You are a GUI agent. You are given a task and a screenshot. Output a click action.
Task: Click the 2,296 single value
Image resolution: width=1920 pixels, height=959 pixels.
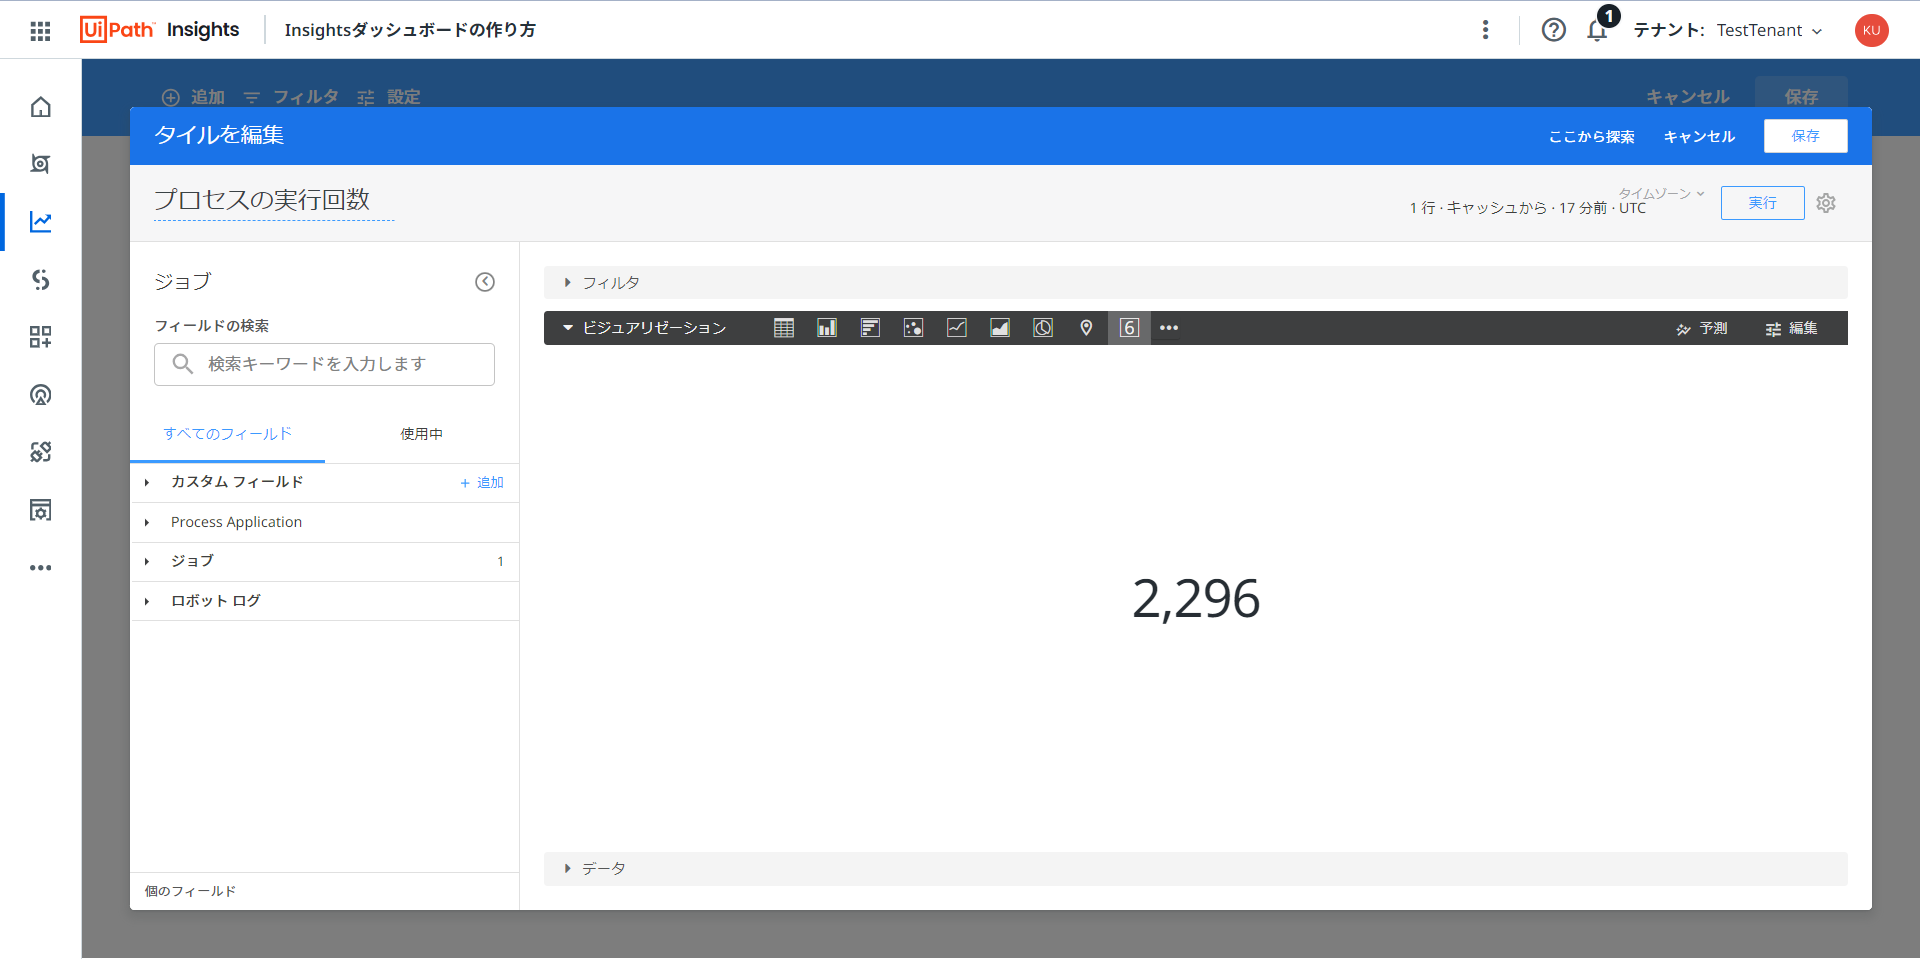(x=1196, y=599)
